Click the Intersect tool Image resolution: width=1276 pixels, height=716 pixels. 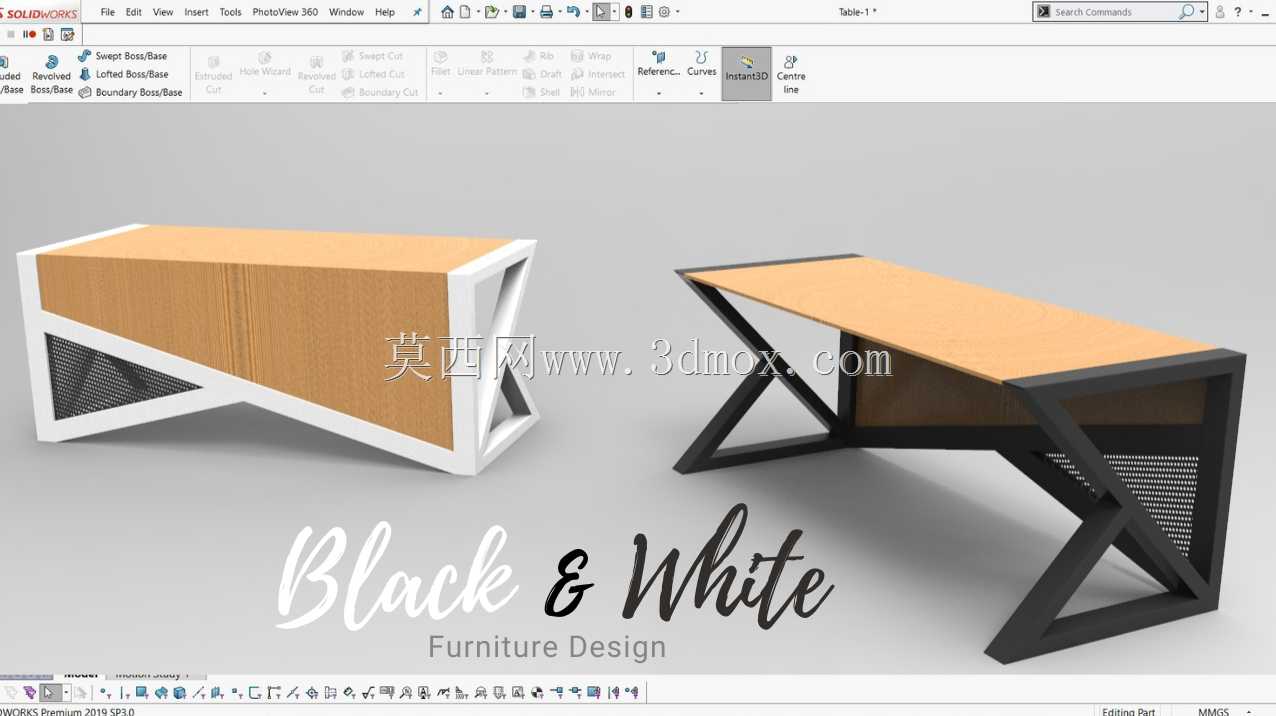click(x=598, y=74)
